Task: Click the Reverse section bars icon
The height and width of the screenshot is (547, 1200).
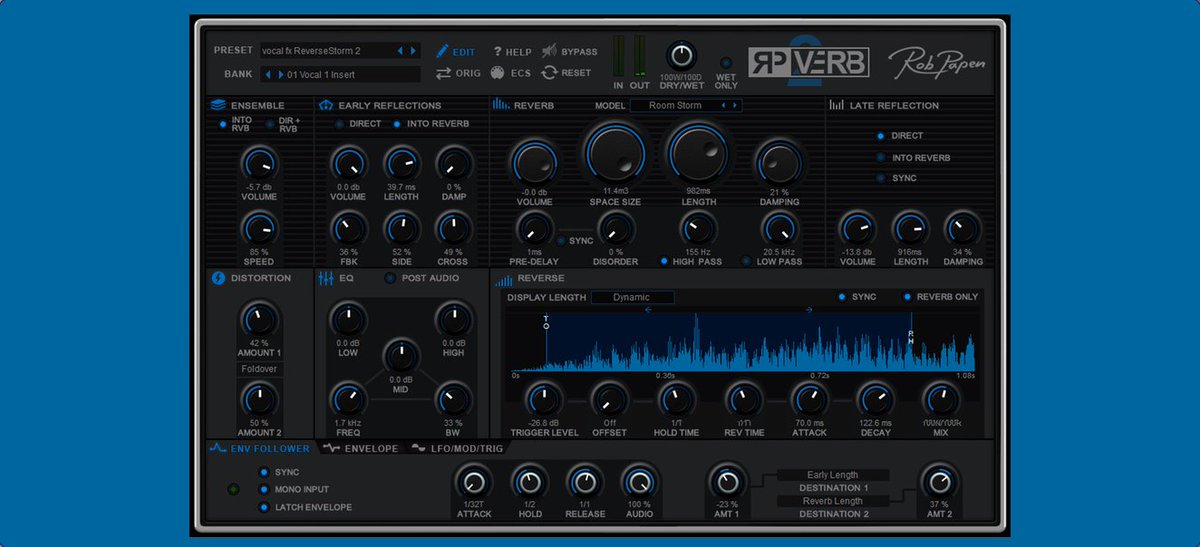Action: pos(504,279)
